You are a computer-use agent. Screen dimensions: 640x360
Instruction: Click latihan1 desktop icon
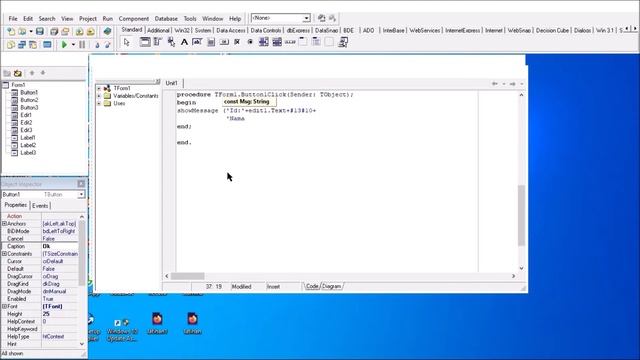157,323
